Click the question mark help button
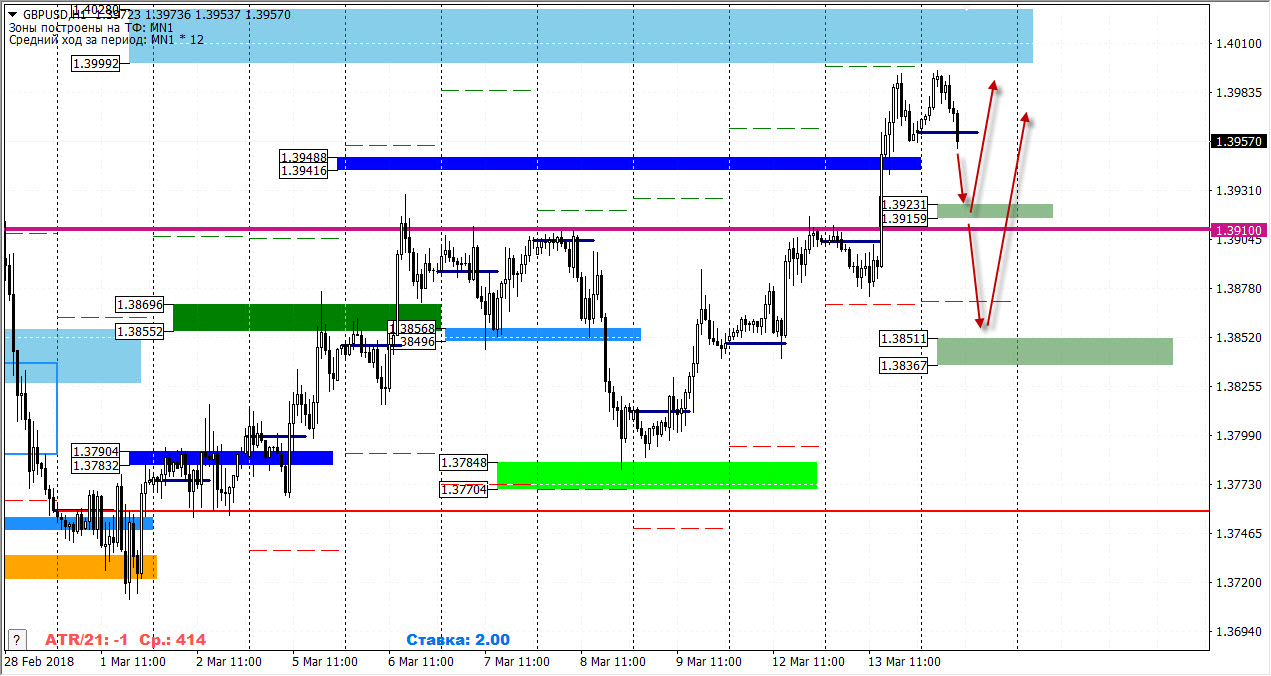This screenshot has height=676, width=1271. 15,639
